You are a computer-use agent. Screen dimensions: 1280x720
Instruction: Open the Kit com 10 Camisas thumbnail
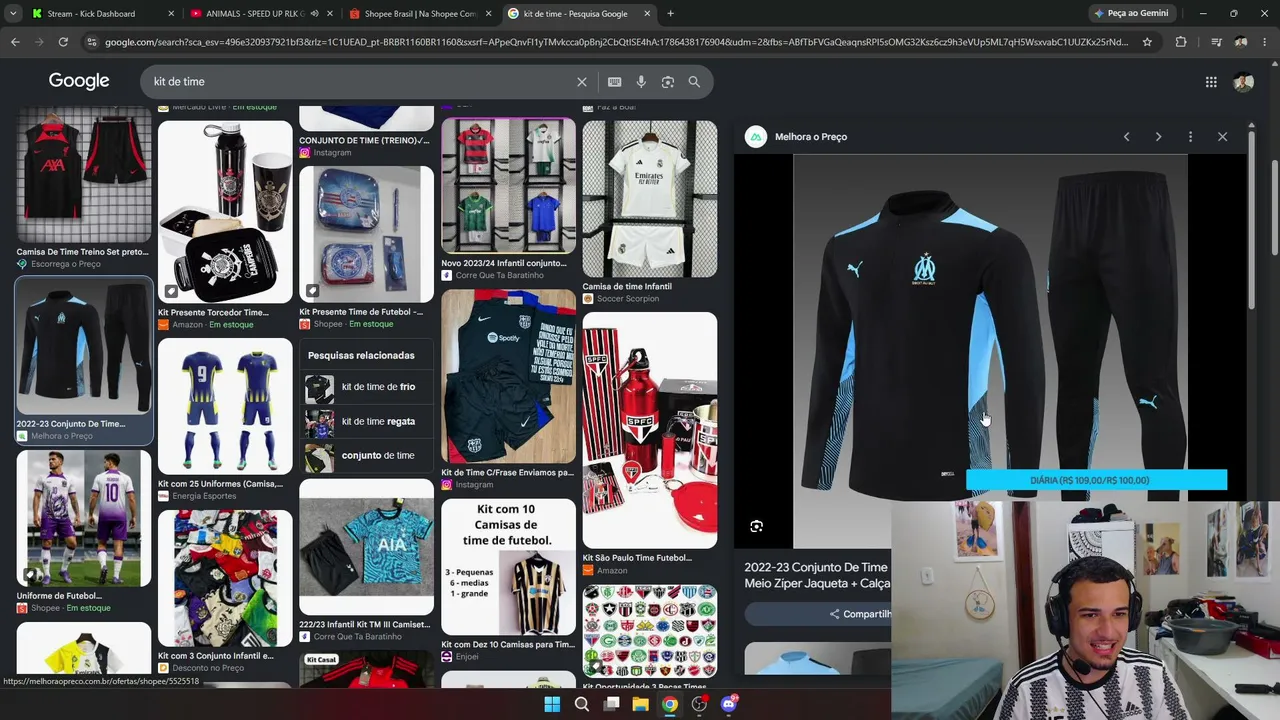coord(508,567)
